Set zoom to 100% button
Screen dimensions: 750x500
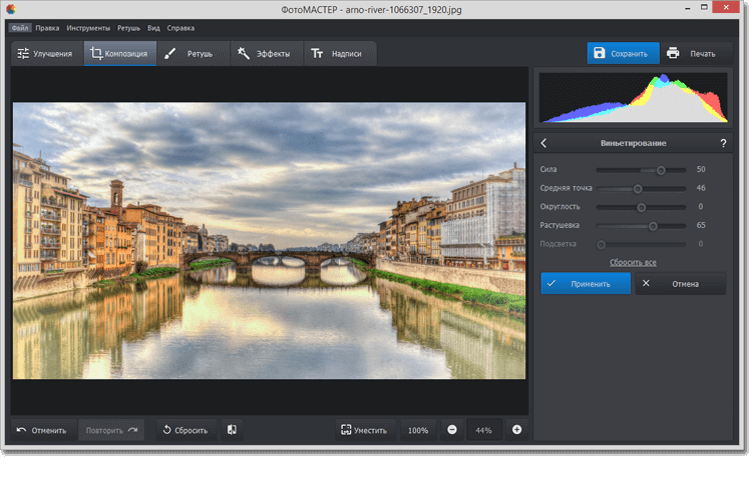(418, 430)
